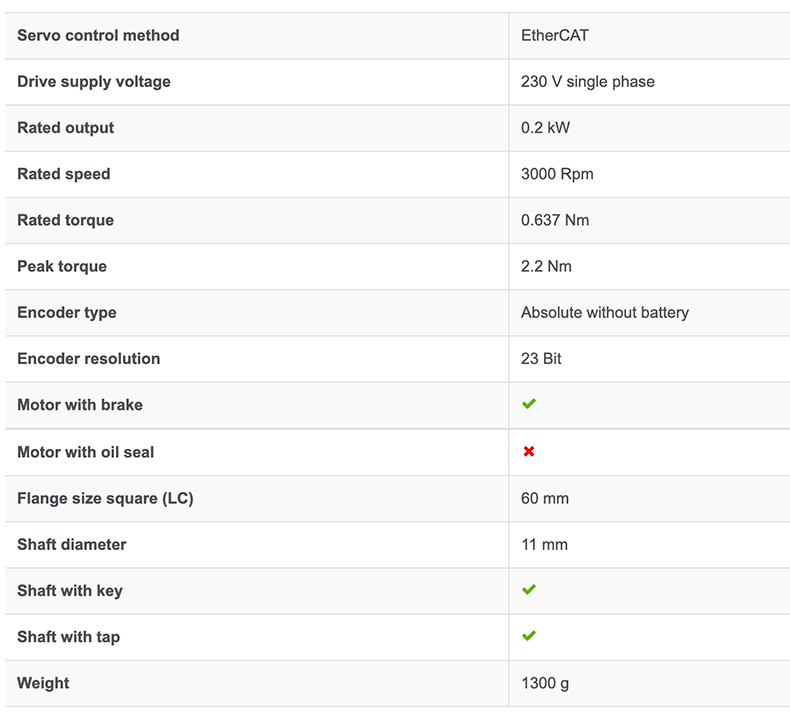This screenshot has width=790, height=717.
Task: Click the Flange size square (LC) label
Action: 105,497
